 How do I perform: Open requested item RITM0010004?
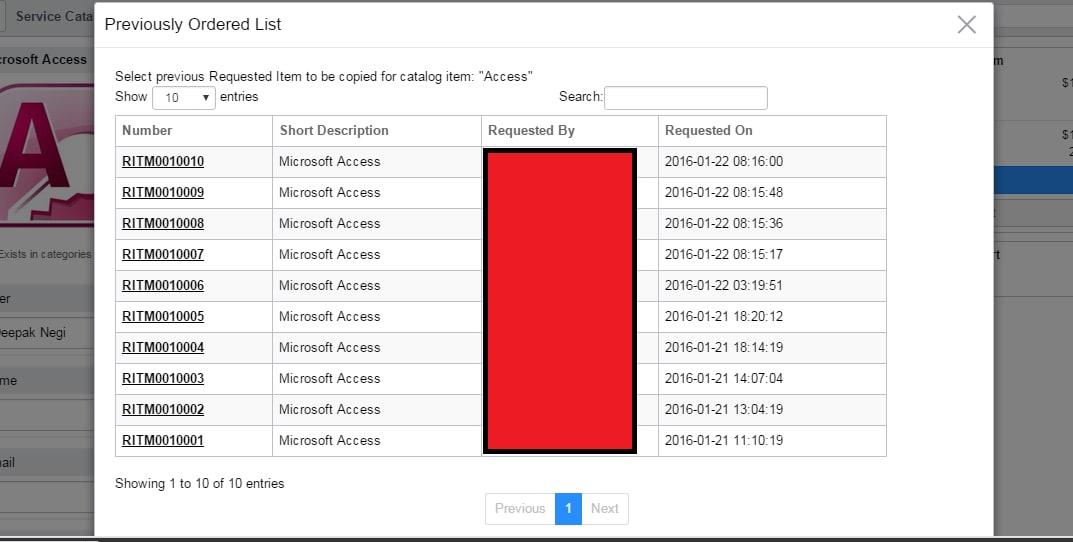click(163, 347)
